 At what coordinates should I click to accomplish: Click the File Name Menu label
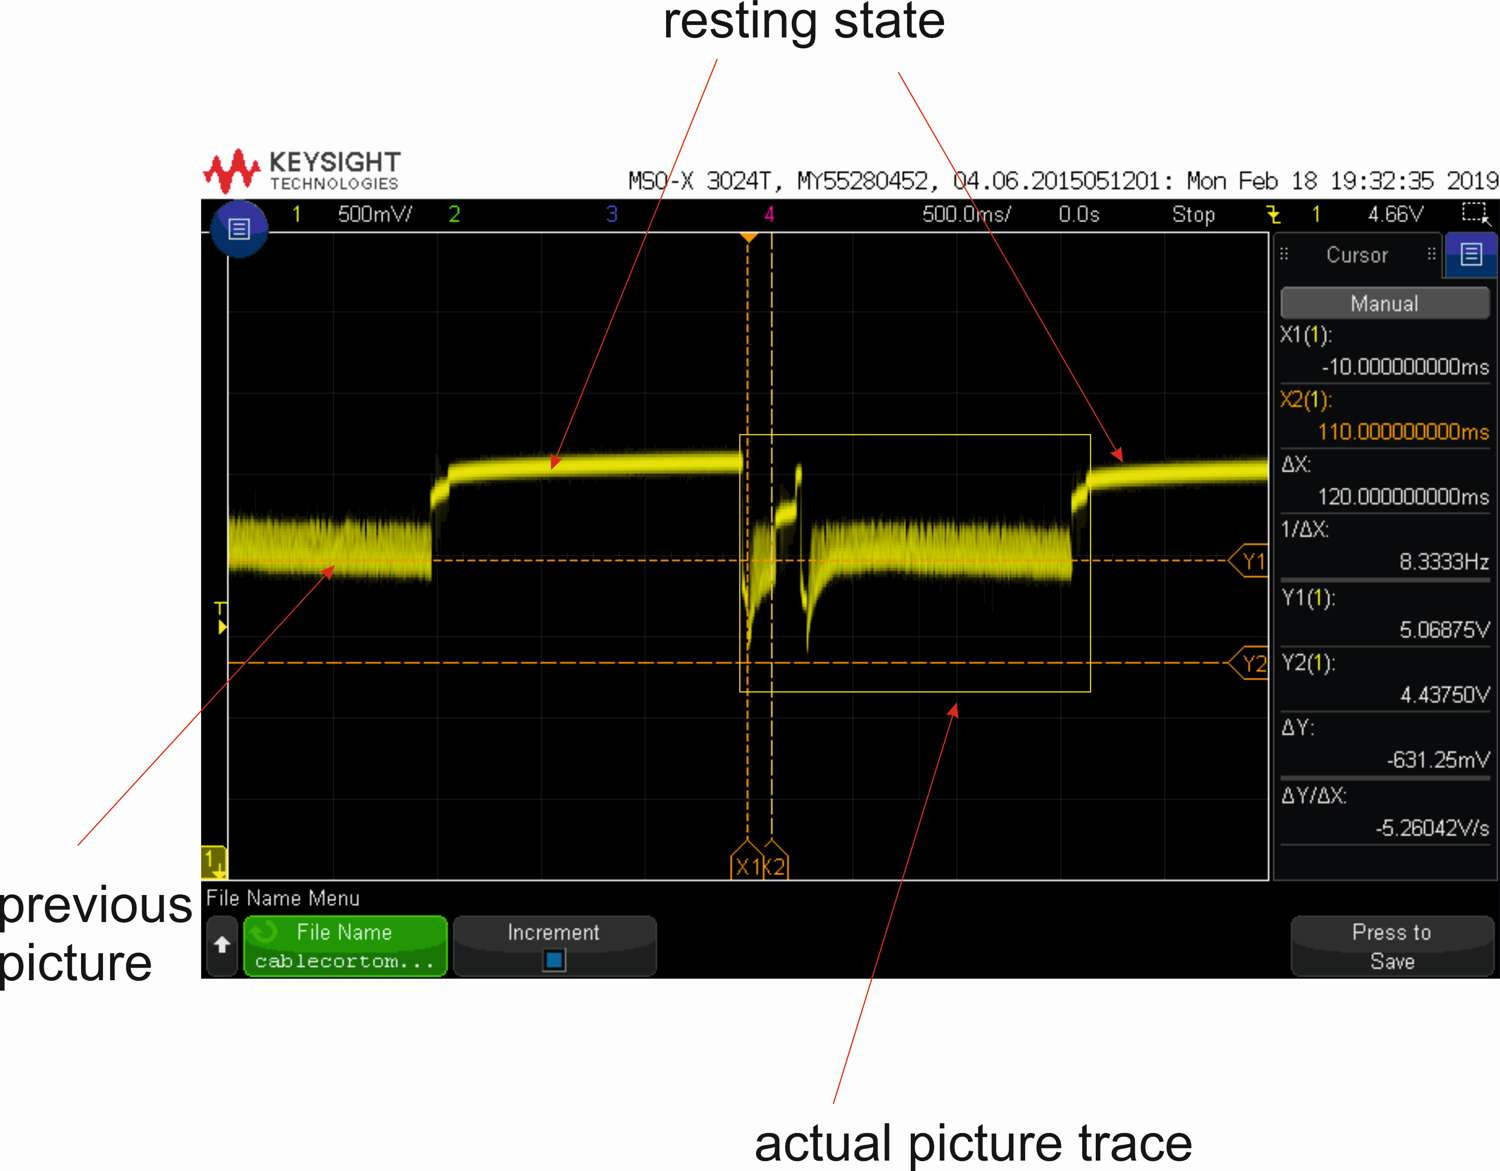click(x=283, y=898)
